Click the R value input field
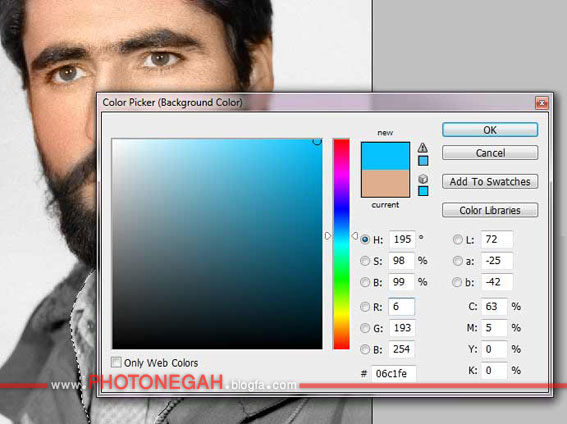Image resolution: width=567 pixels, height=424 pixels. 401,307
